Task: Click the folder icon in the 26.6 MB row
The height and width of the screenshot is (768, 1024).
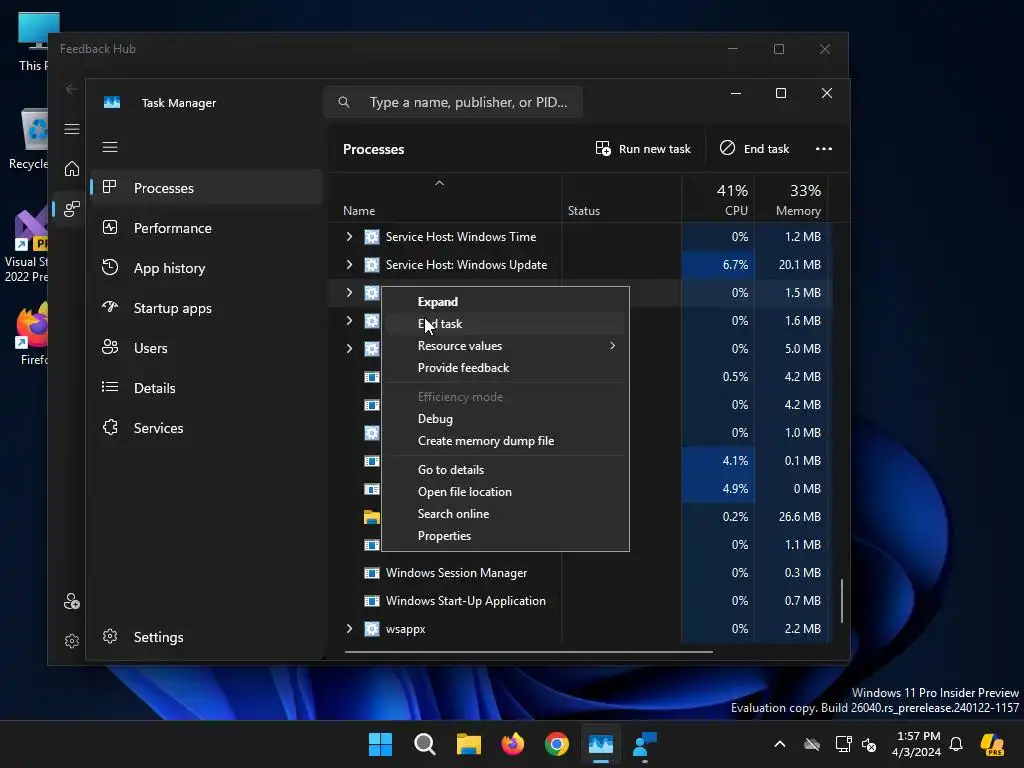Action: [x=372, y=517]
